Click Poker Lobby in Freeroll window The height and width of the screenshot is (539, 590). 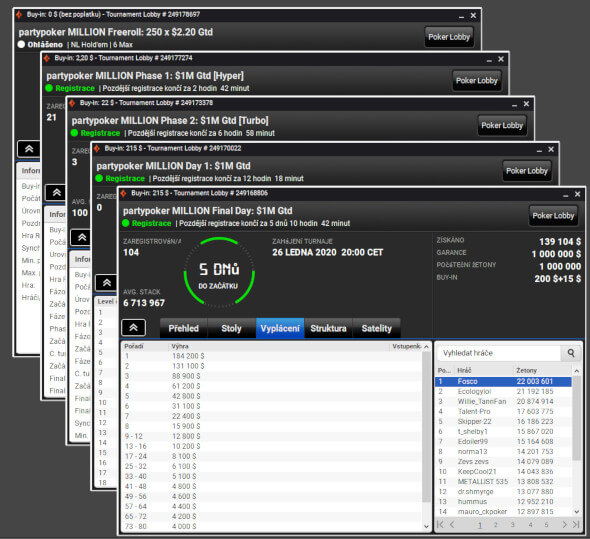tap(449, 37)
